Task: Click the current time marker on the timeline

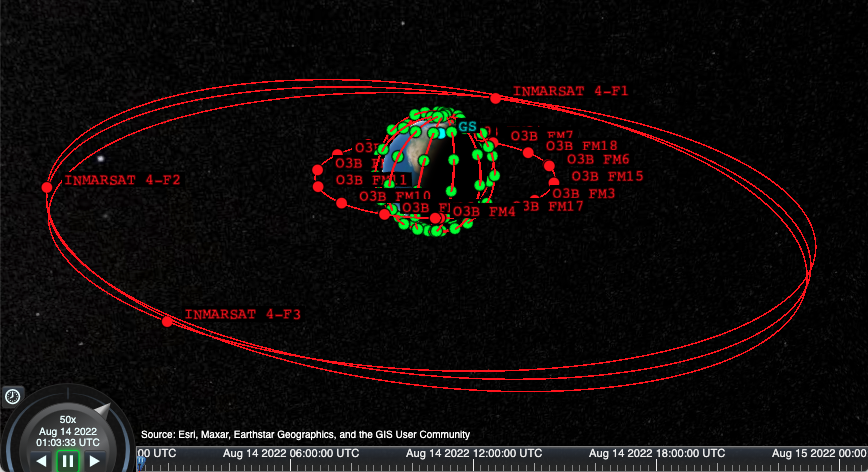Action: tap(141, 463)
